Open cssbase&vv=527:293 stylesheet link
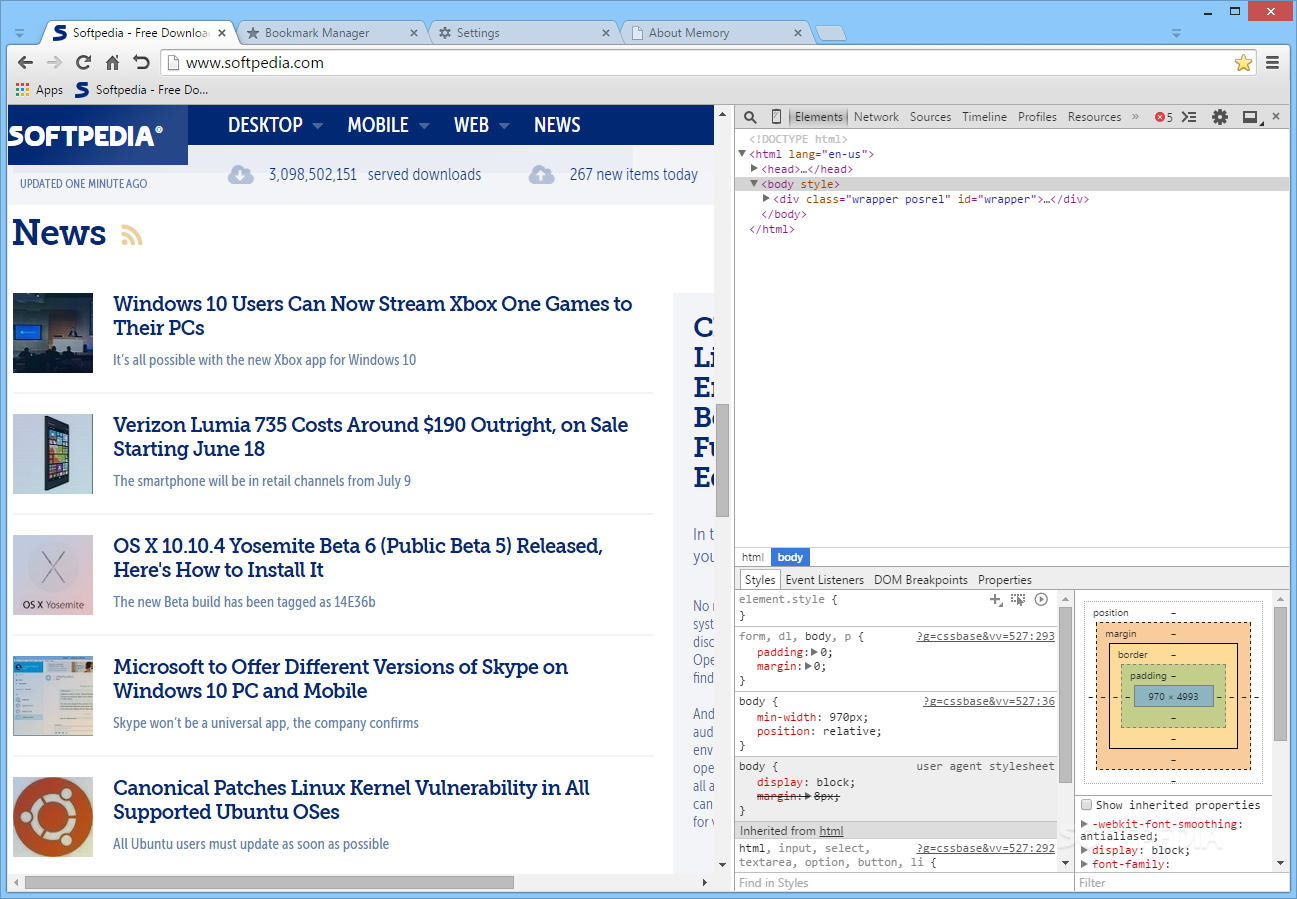This screenshot has height=899, width=1297. (x=985, y=636)
